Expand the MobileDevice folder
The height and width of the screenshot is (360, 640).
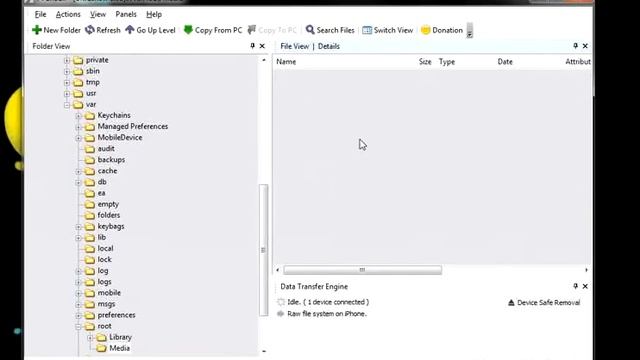point(78,138)
